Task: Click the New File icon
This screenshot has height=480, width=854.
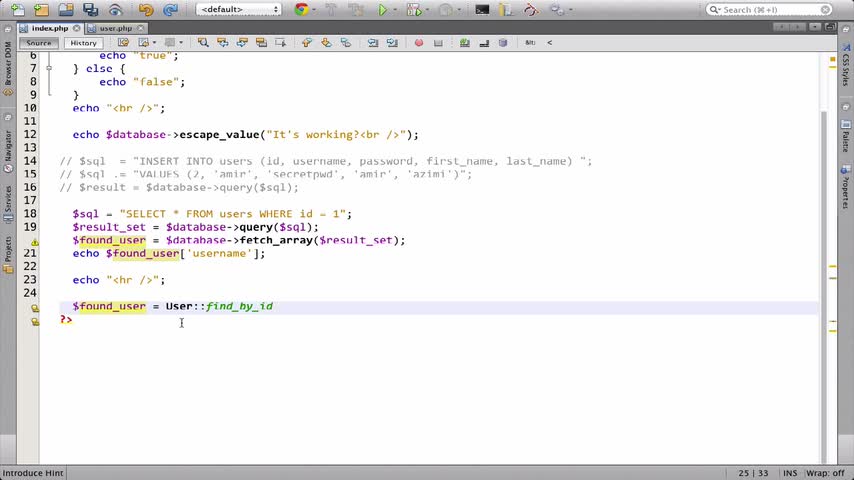Action: pos(17,9)
